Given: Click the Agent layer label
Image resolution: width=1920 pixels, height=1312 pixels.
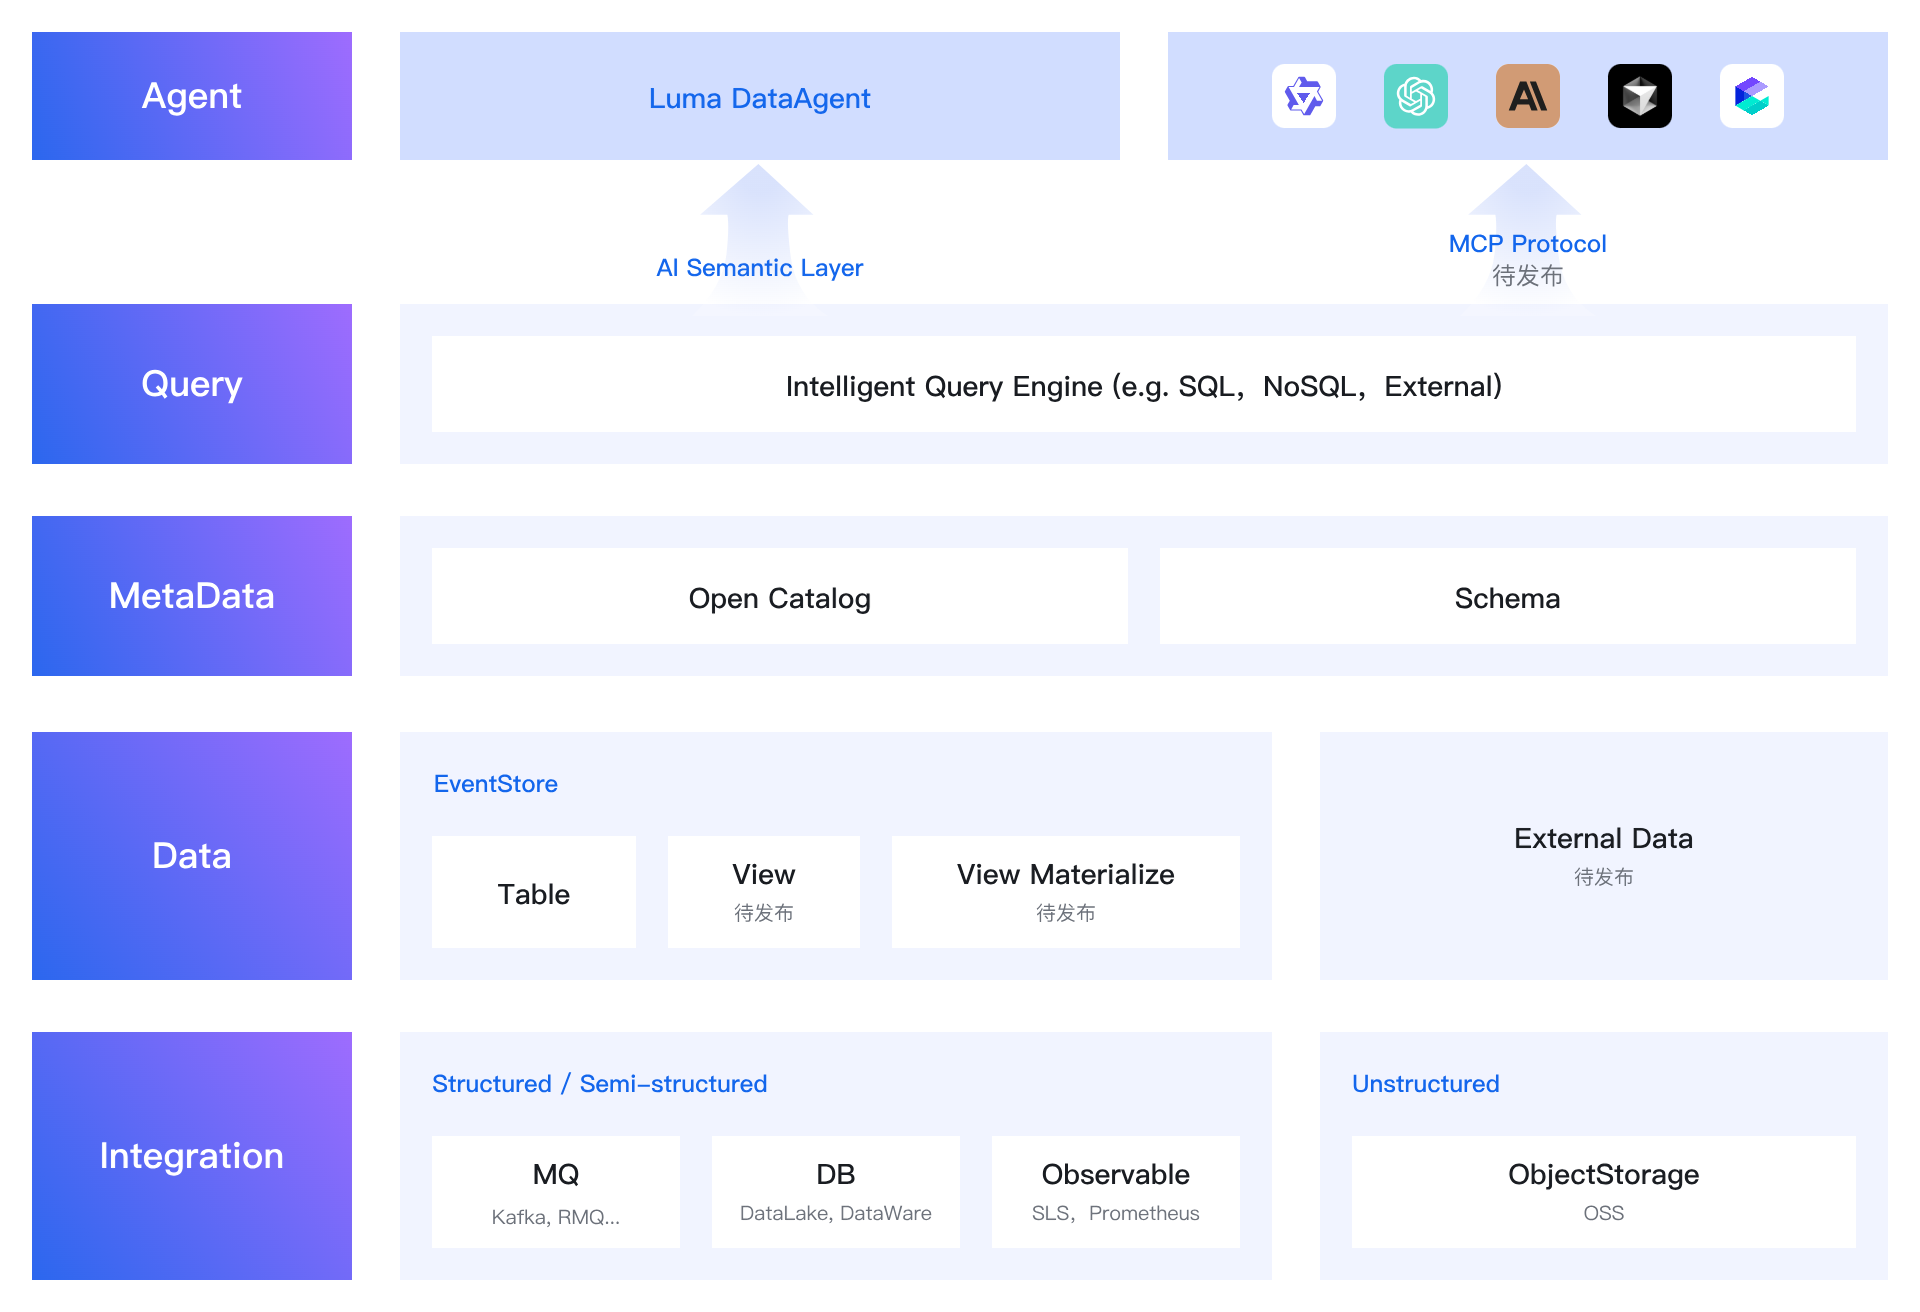Looking at the screenshot, I should pyautogui.click(x=192, y=96).
